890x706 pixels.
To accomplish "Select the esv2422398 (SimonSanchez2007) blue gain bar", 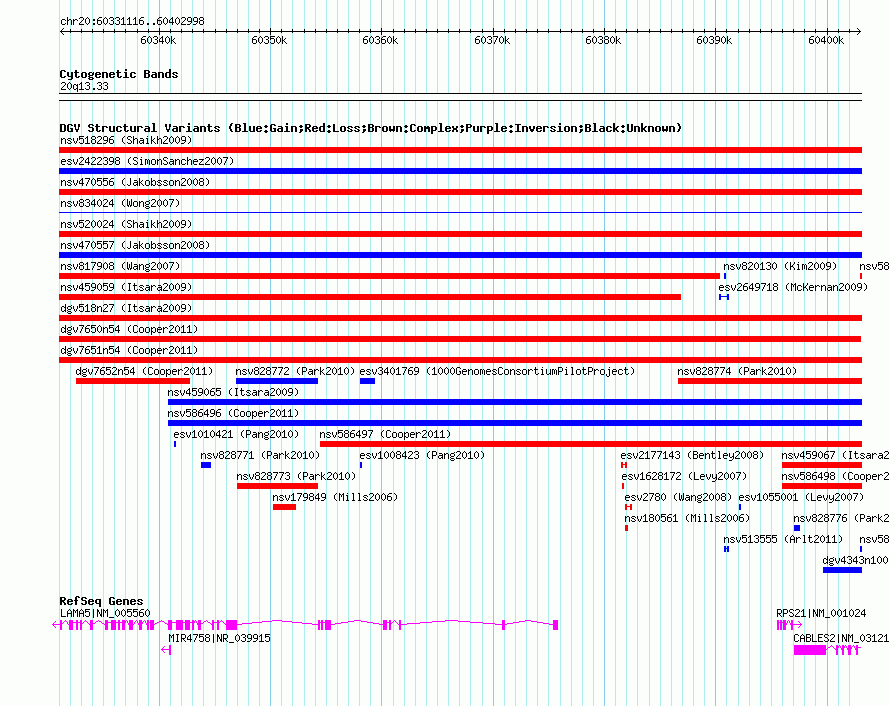I will 460,171.
